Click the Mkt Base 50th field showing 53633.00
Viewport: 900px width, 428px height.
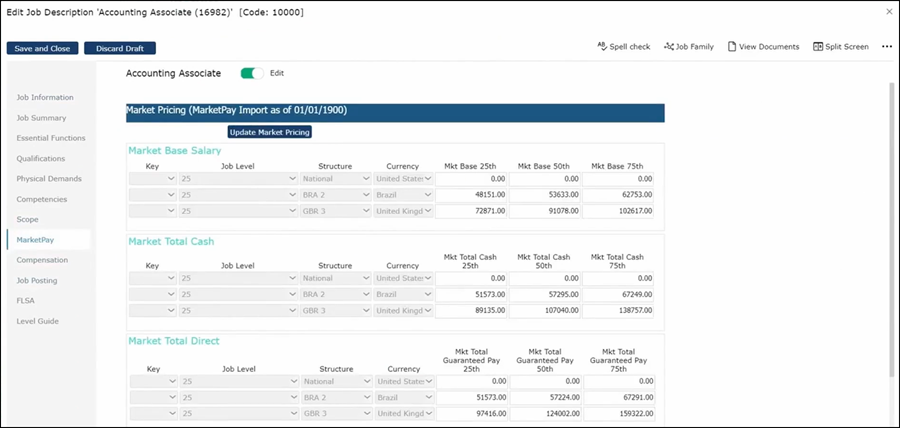click(x=545, y=195)
